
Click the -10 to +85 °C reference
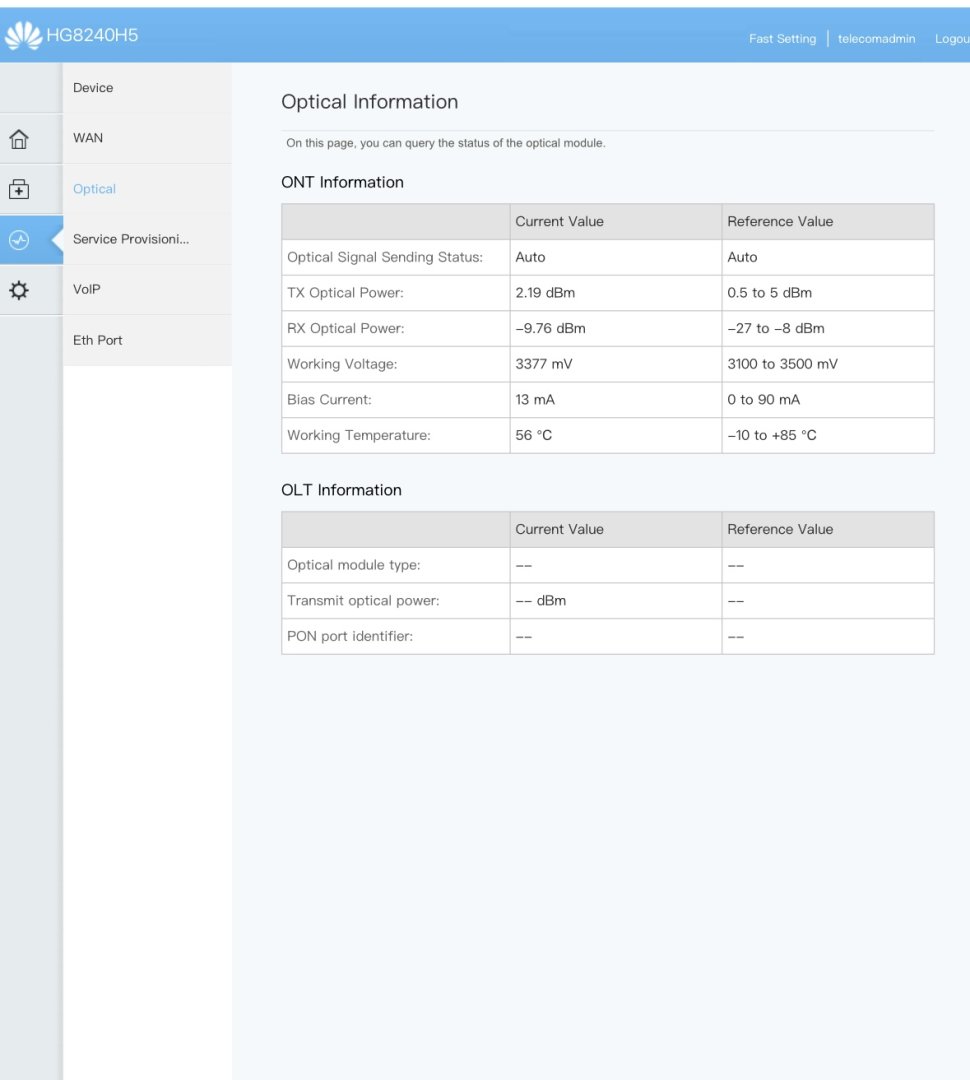click(772, 435)
